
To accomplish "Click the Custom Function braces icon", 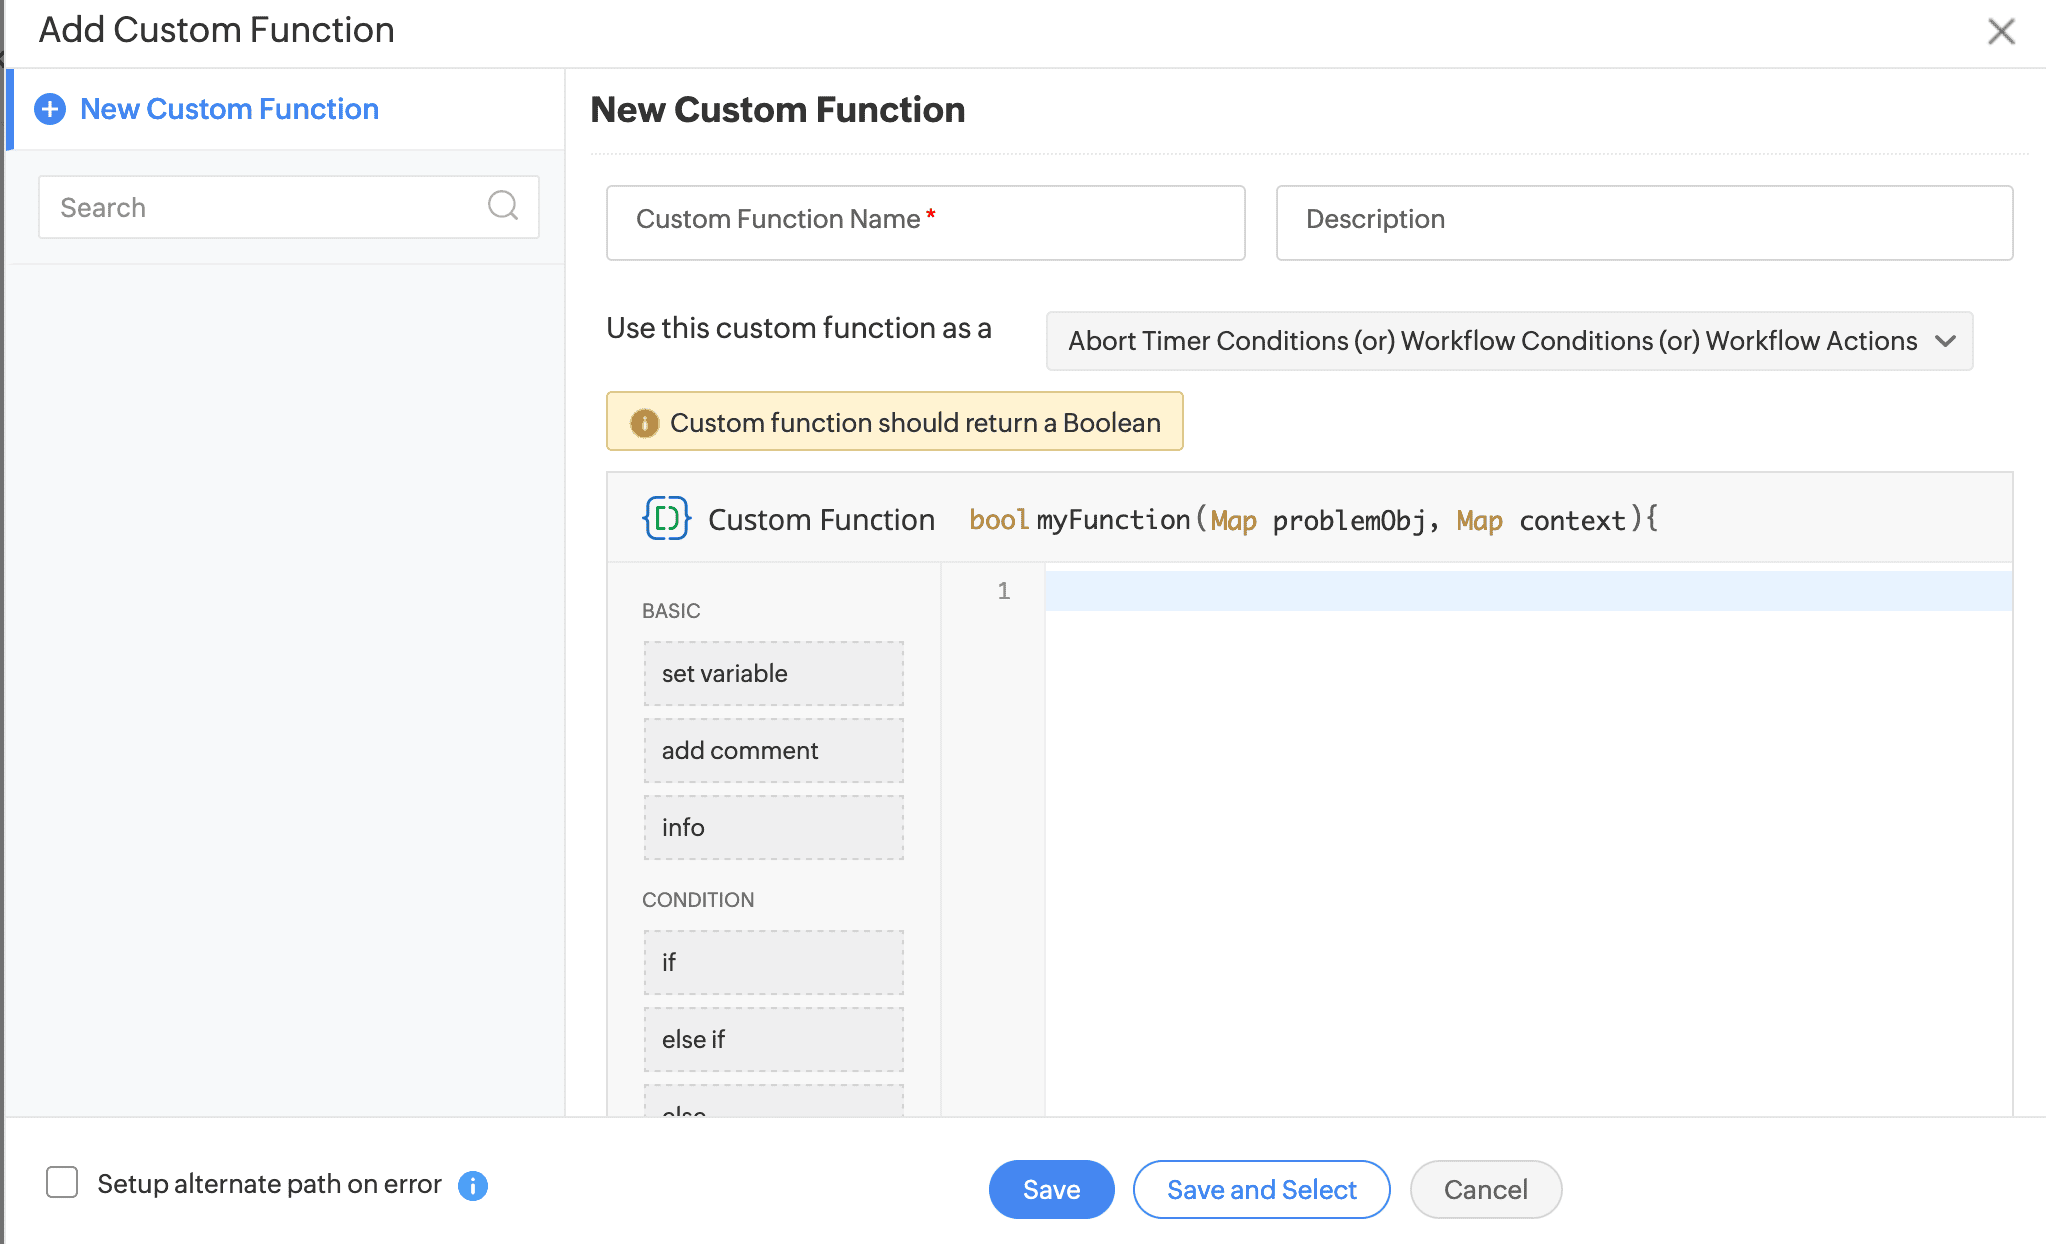I will point(666,518).
